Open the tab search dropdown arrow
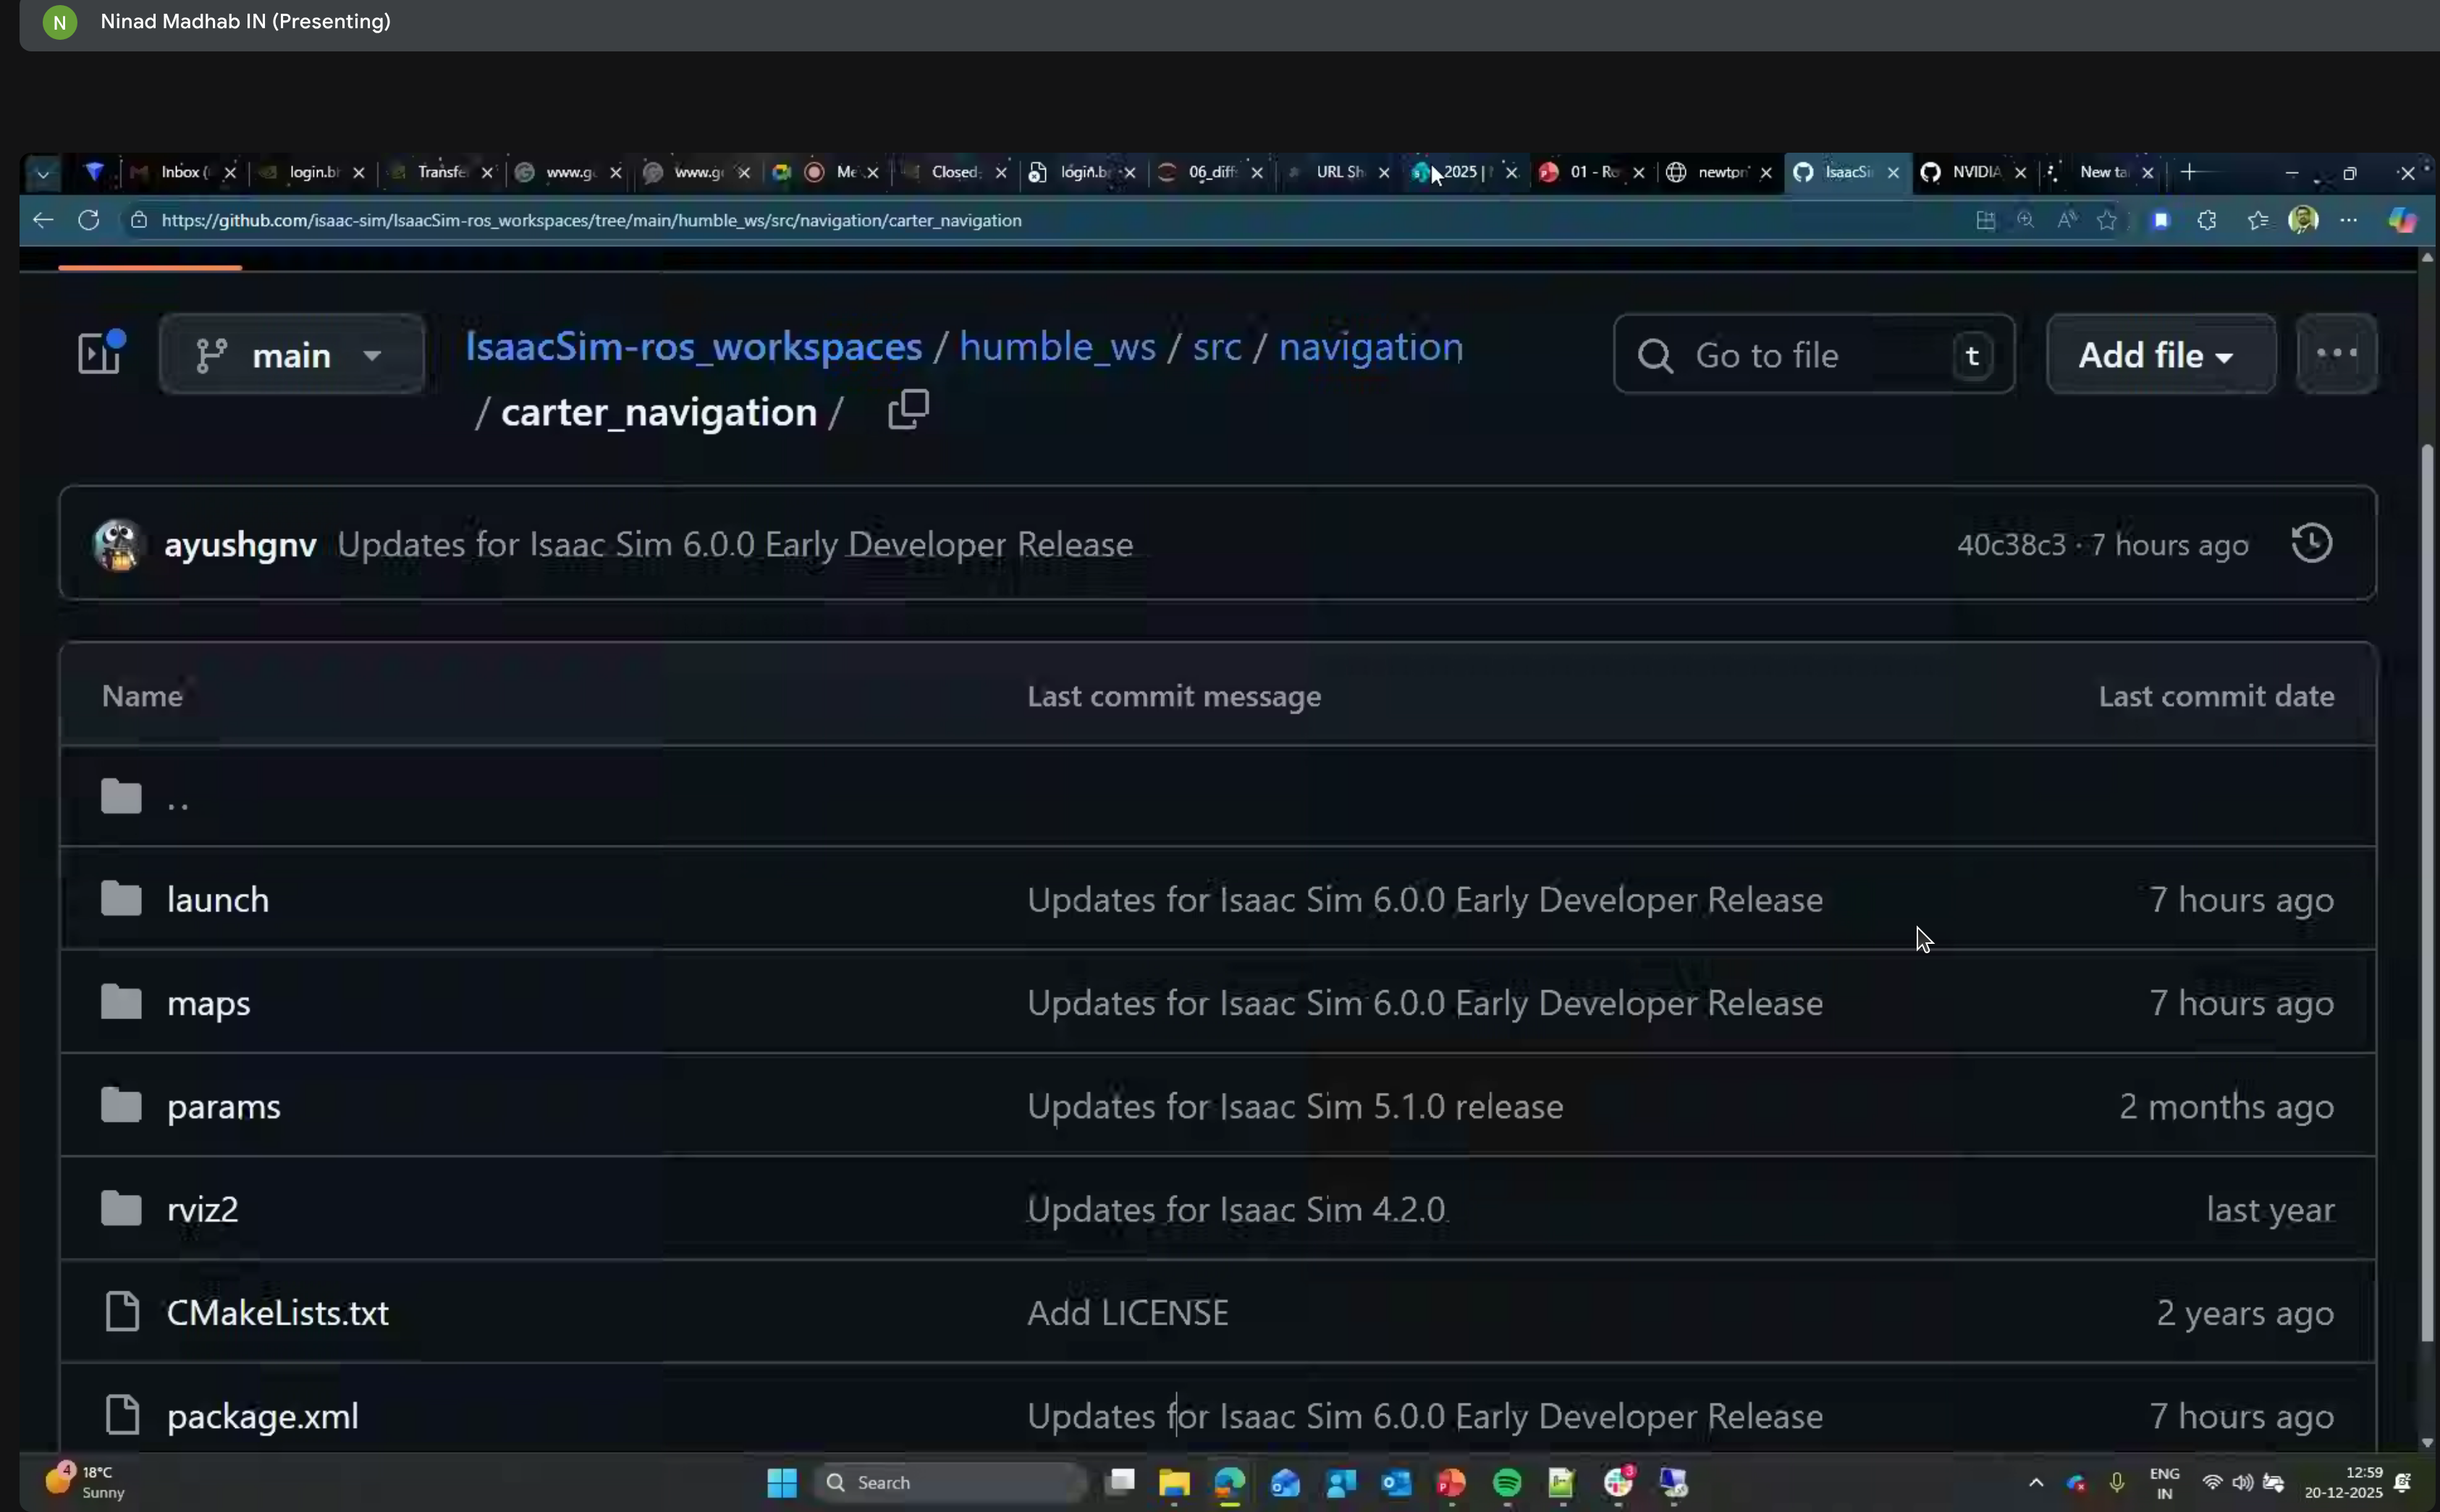2440x1512 pixels. [42, 172]
